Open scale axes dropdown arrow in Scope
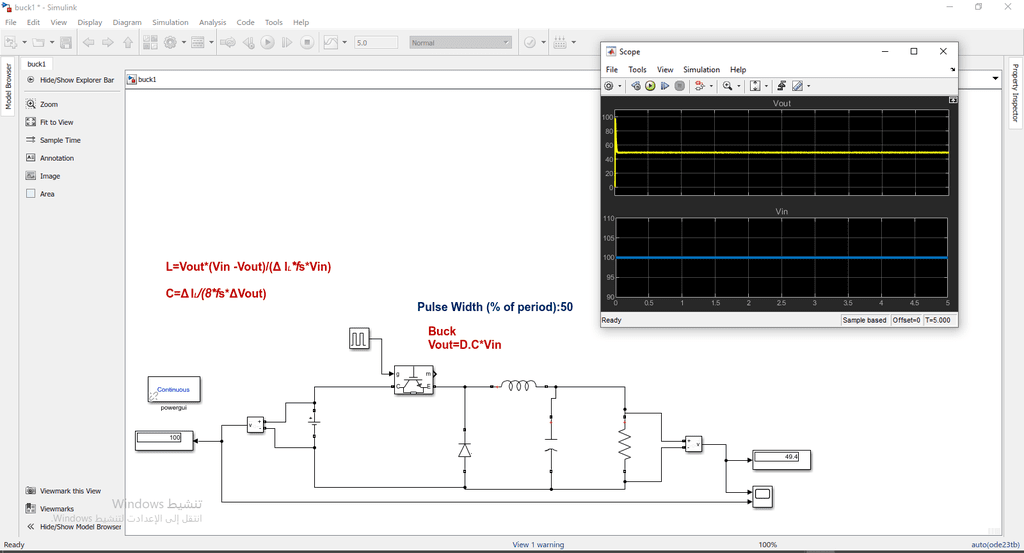 [x=766, y=86]
